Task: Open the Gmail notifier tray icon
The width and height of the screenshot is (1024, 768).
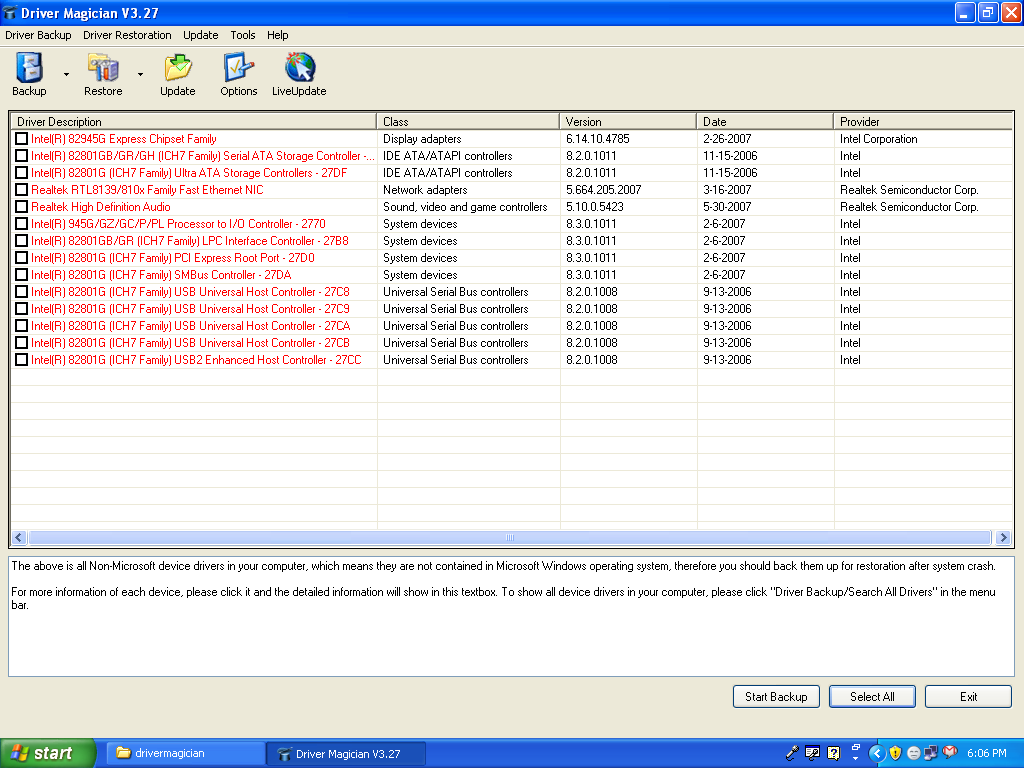Action: pos(950,753)
